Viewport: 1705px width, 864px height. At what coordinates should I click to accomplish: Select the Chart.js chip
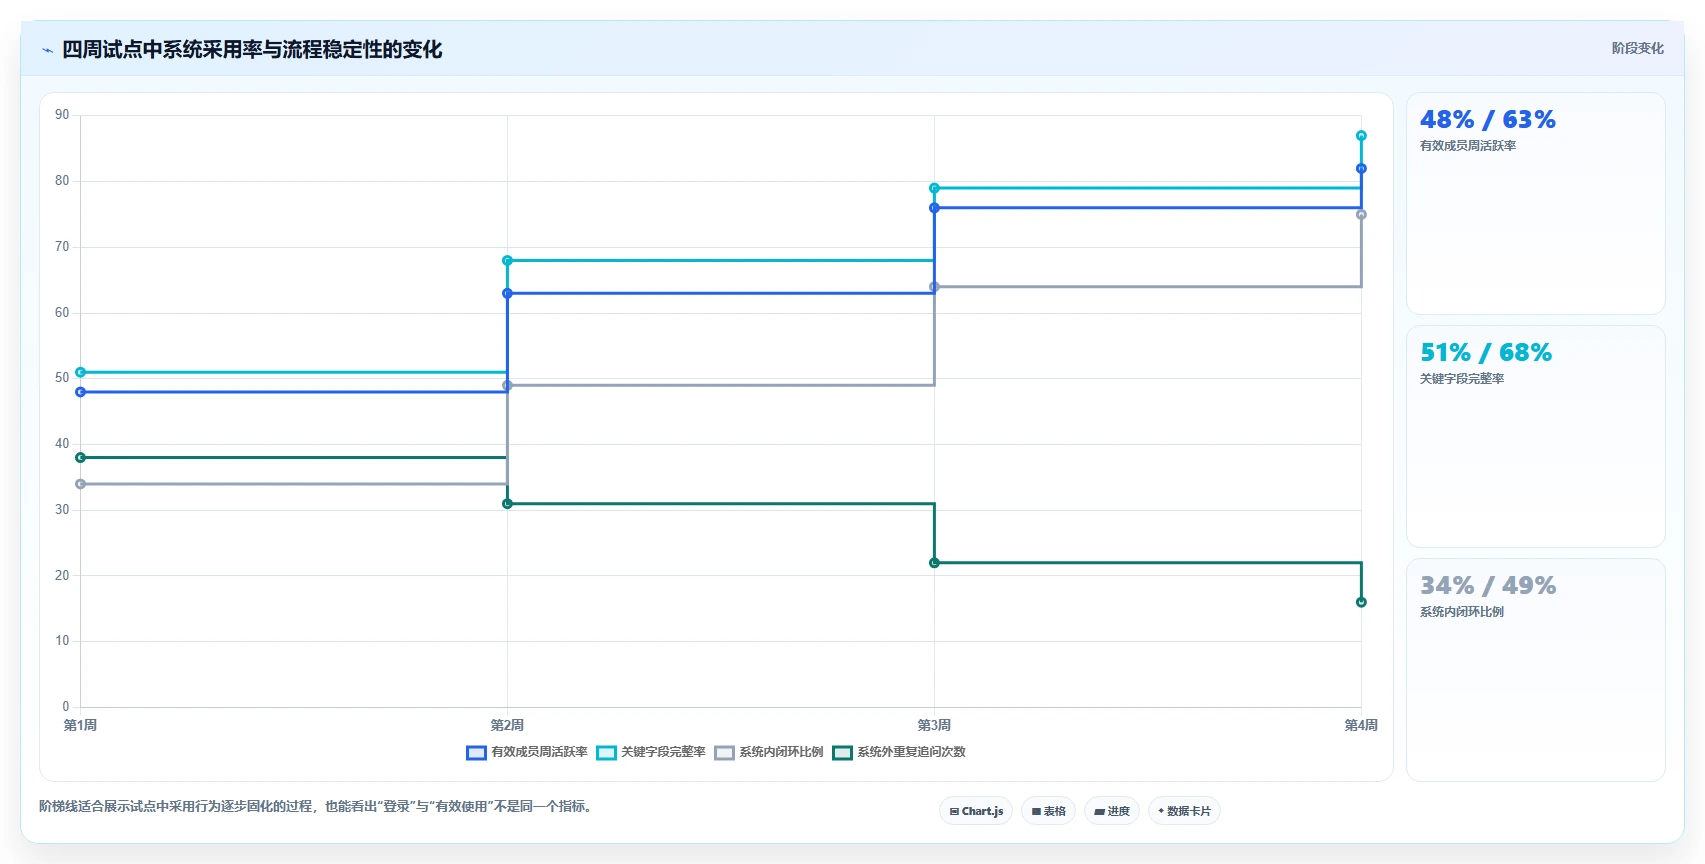(x=976, y=811)
